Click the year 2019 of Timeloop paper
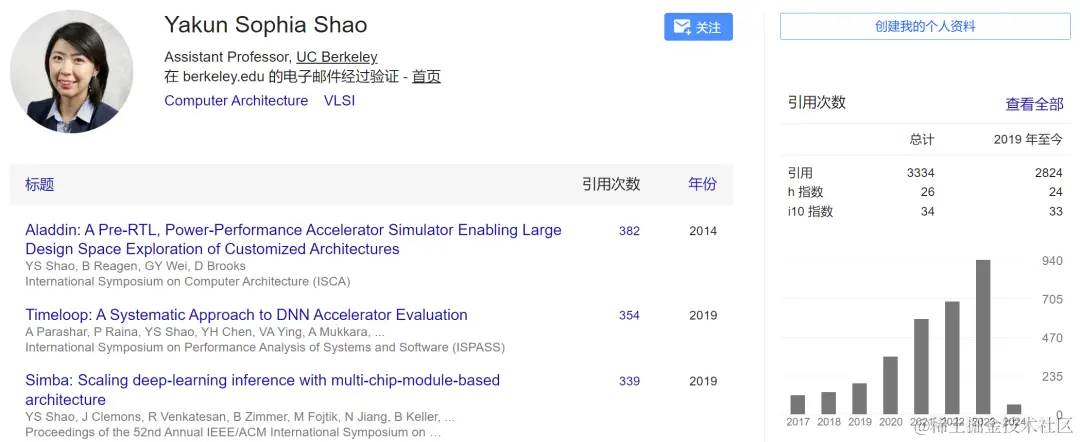This screenshot has width=1080, height=442. 703,315
